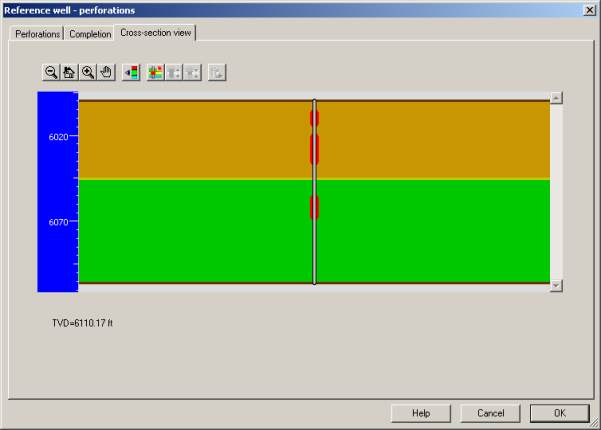Screen dimensions: 601x430
Task: Click the zoom out magnifier icon
Action: pos(51,72)
